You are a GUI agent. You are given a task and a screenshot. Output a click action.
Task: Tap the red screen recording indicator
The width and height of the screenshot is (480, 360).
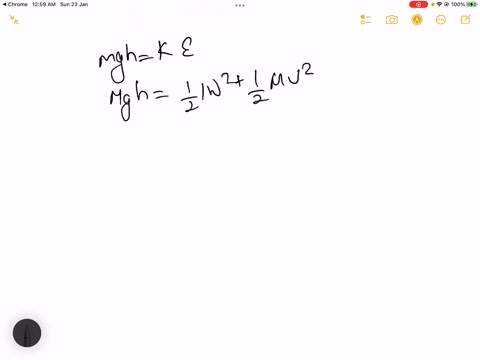418,5
